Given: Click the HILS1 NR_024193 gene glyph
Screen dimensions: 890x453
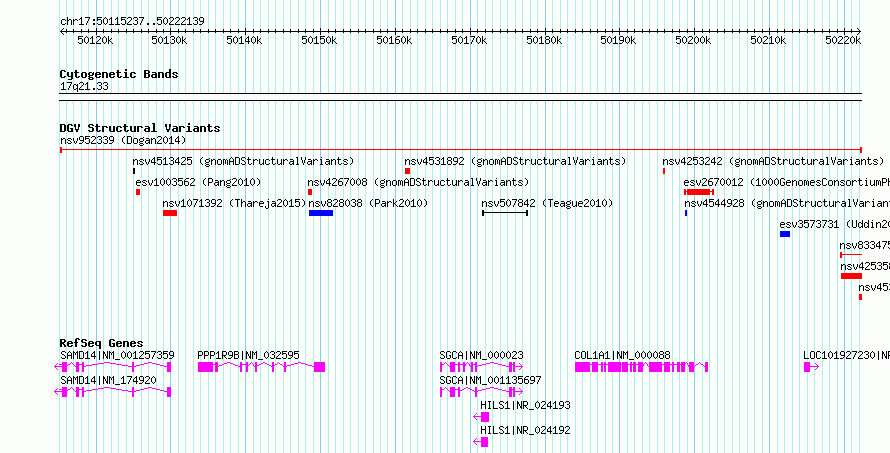Looking at the screenshot, I should coord(481,417).
